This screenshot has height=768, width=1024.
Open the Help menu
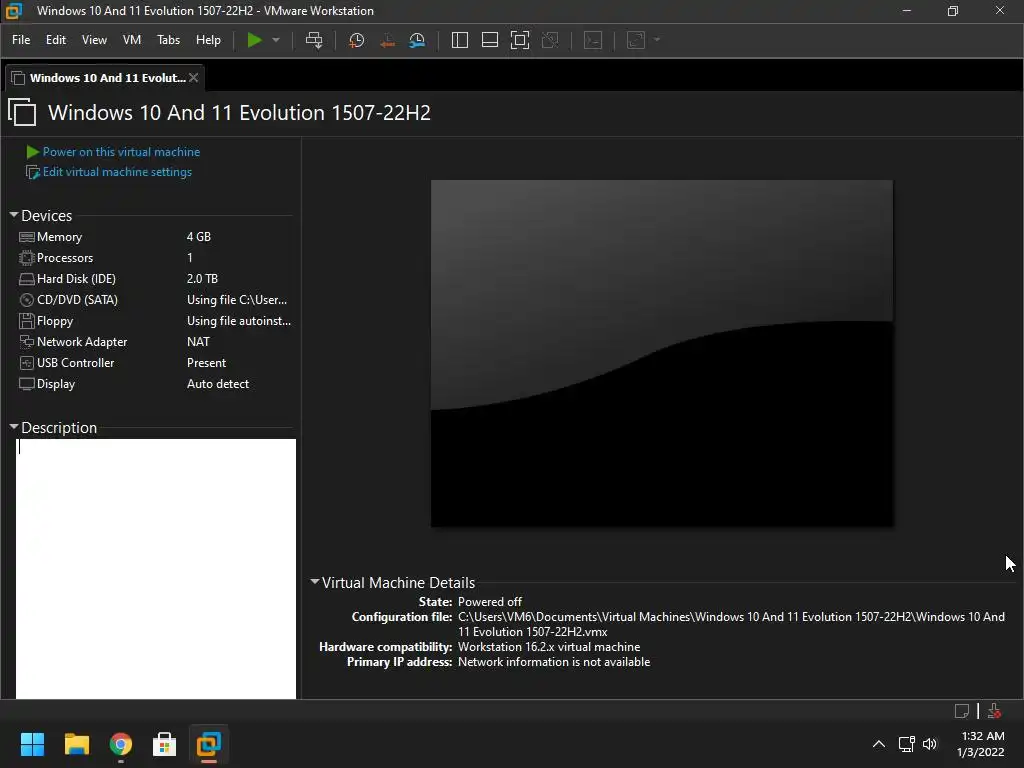(208, 40)
